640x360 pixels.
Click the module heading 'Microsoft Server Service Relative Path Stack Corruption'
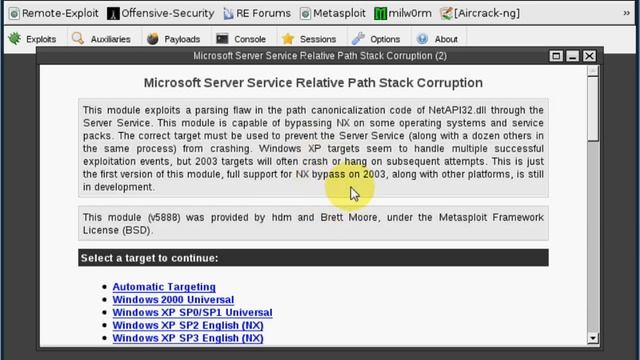pyautogui.click(x=313, y=83)
